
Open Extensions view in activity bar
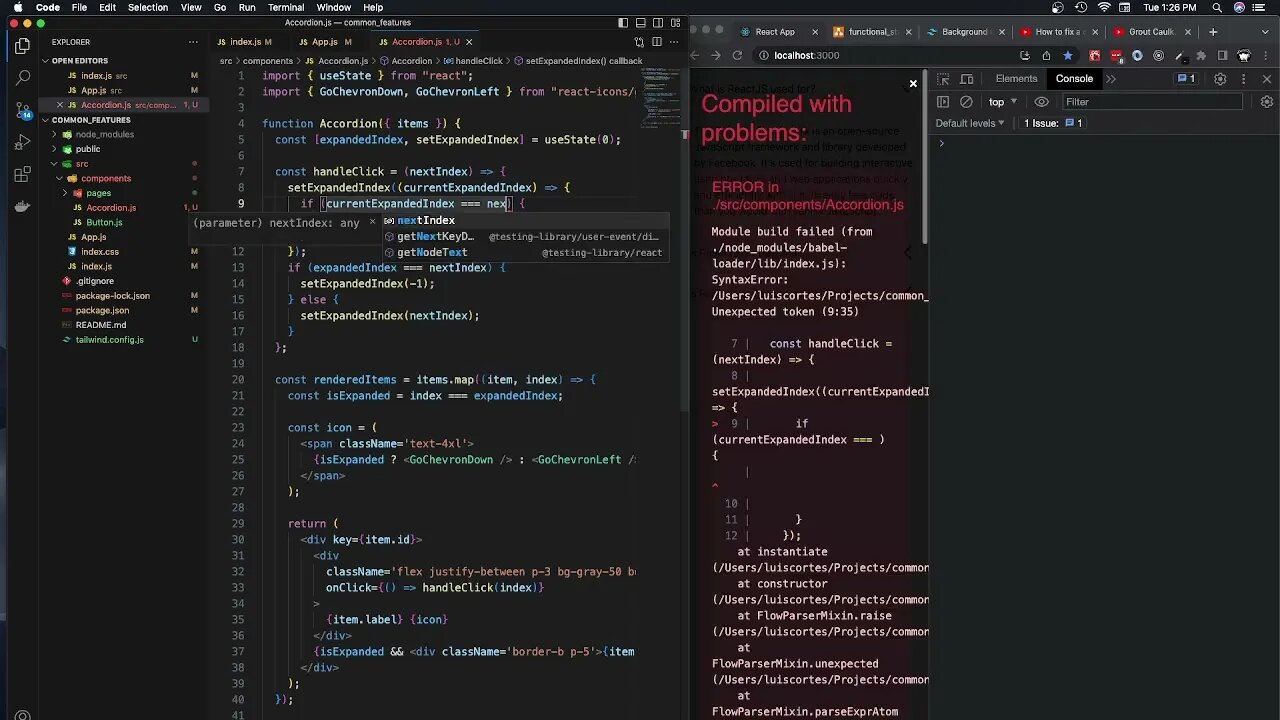click(22, 175)
